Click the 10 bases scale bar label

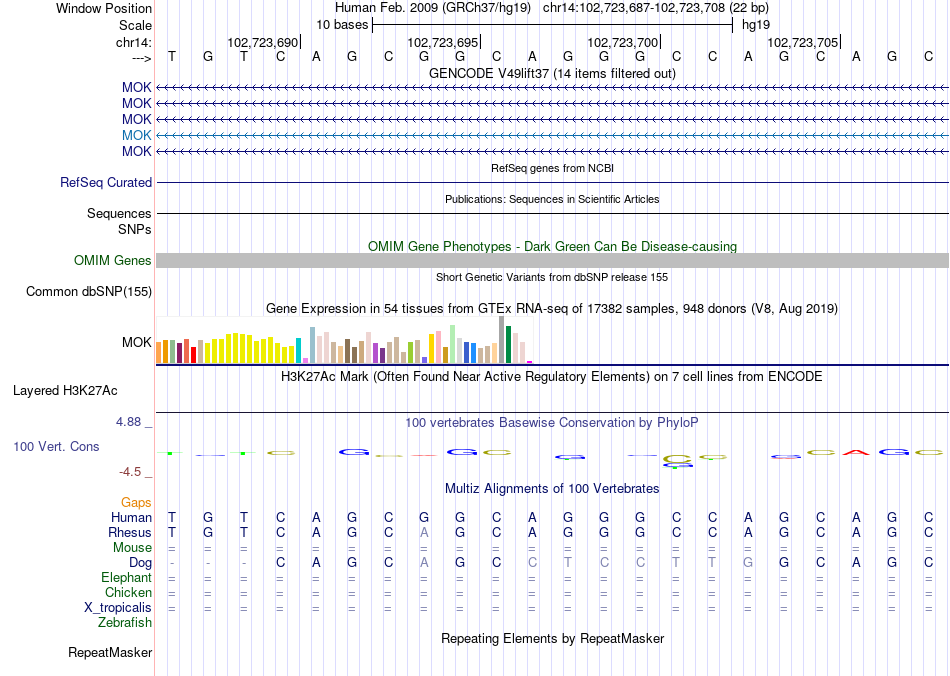pyautogui.click(x=342, y=25)
